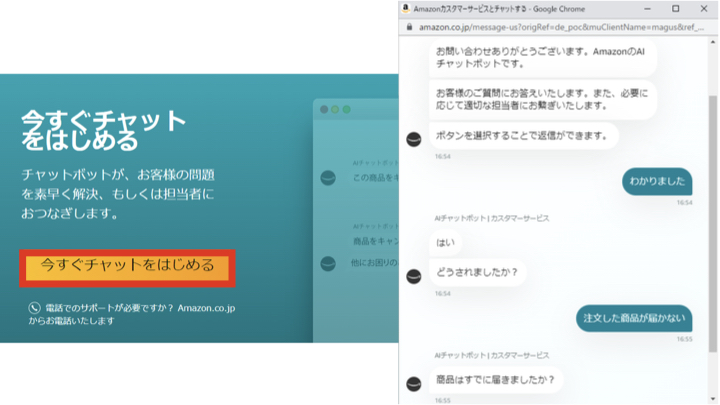This screenshot has height=405, width=720.
Task: Click the amazon.co.jp address bar URL
Action: (561, 27)
